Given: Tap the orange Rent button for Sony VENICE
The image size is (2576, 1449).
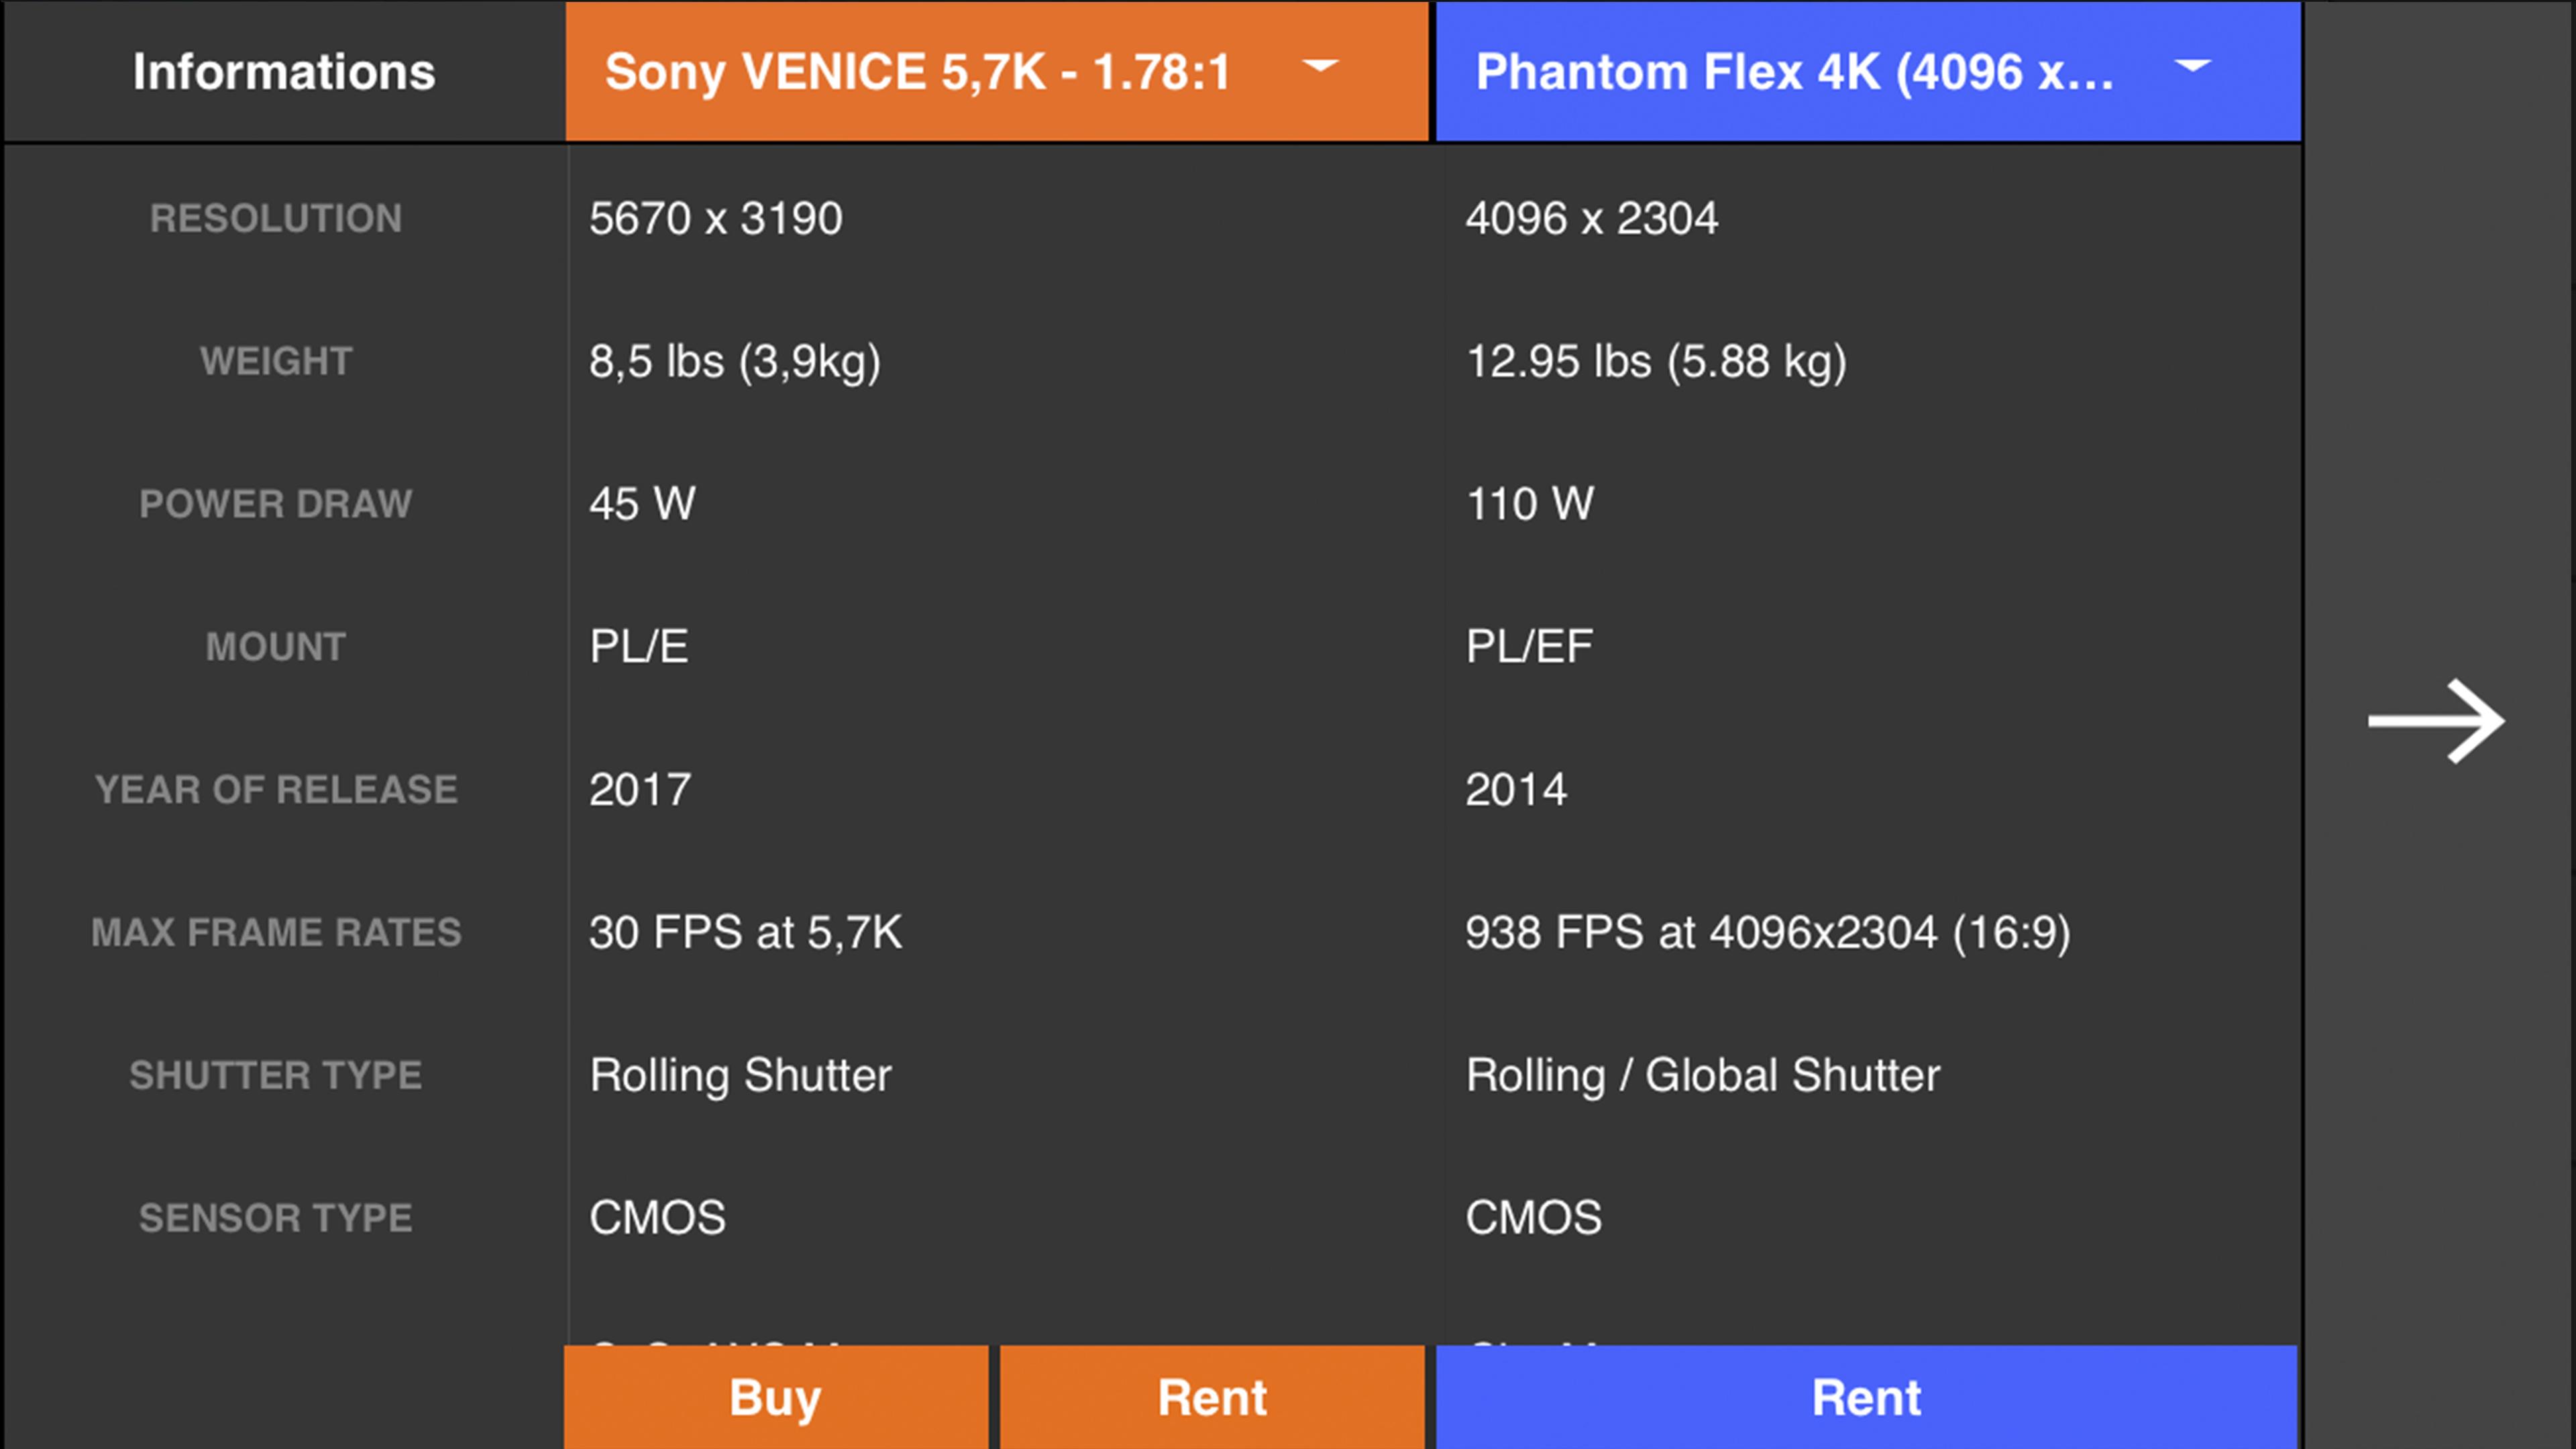Looking at the screenshot, I should click(1212, 1397).
